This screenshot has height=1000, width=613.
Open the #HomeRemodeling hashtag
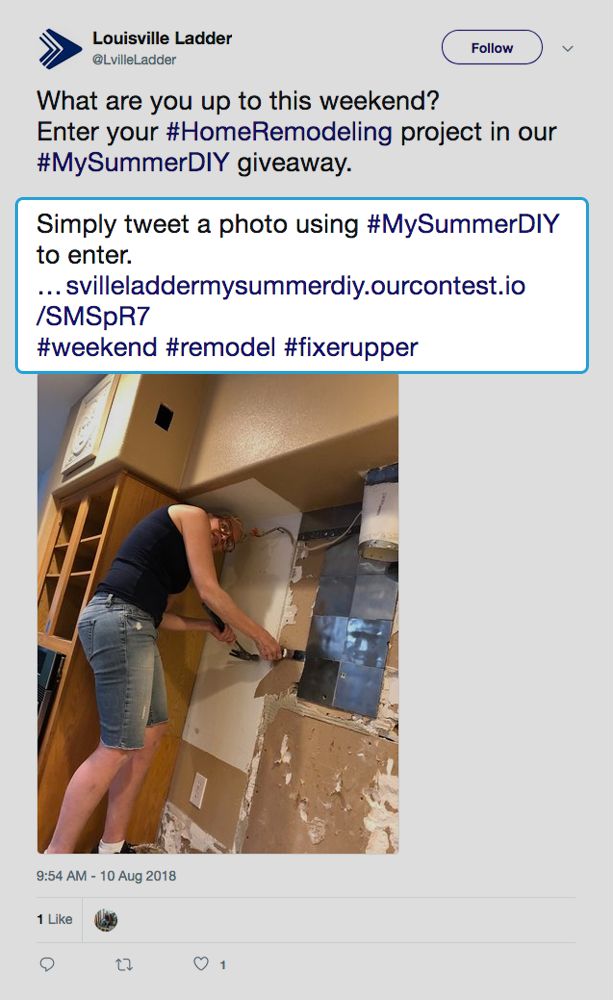click(x=279, y=132)
